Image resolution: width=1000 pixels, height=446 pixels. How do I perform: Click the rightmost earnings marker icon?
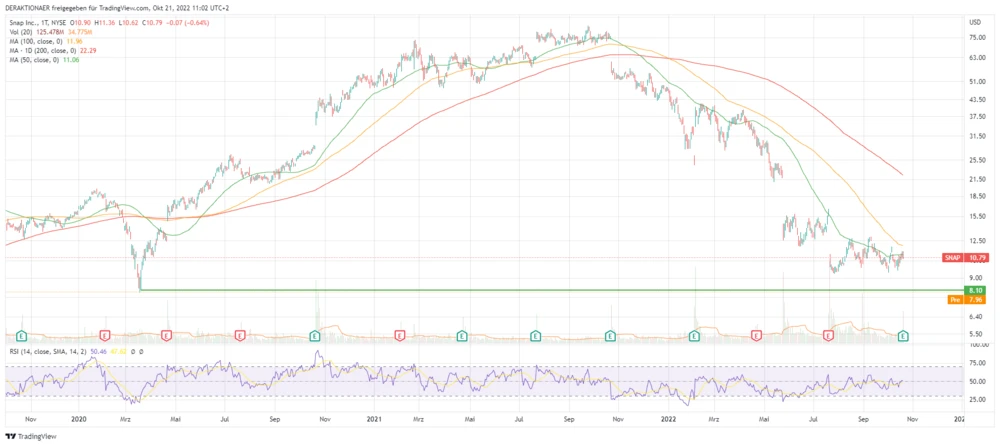coord(903,336)
